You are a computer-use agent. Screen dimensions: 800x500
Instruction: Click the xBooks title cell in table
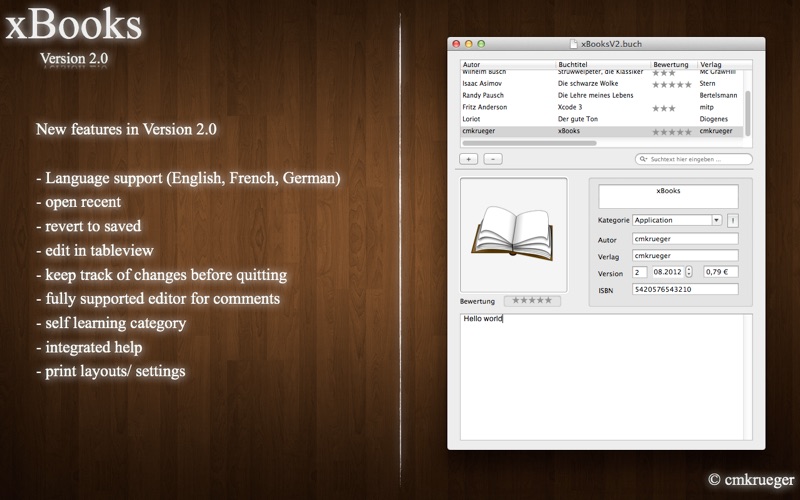tap(569, 131)
